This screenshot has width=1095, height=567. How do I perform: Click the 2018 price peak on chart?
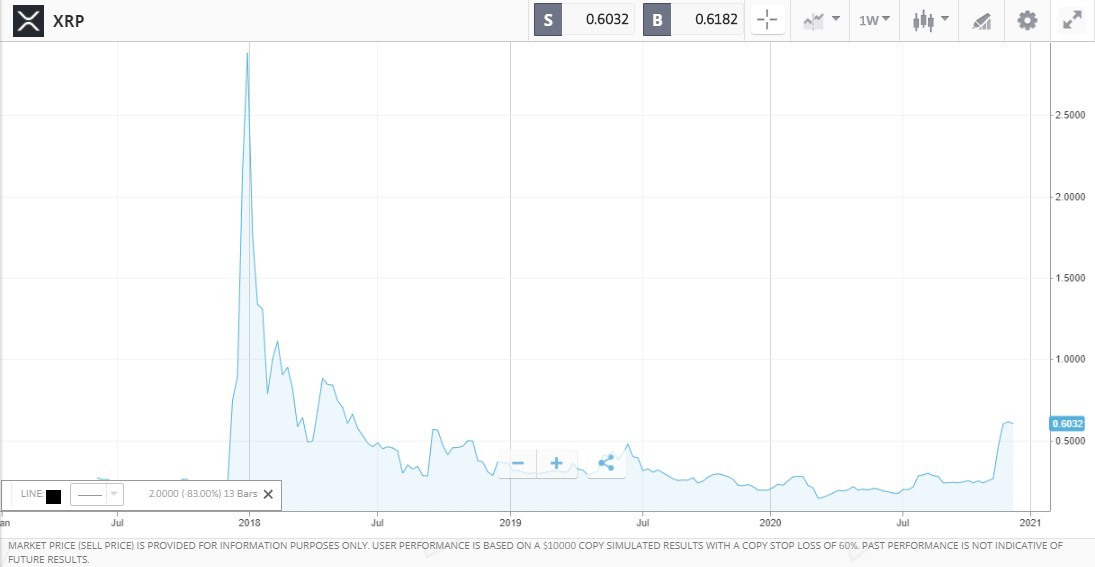(x=247, y=54)
